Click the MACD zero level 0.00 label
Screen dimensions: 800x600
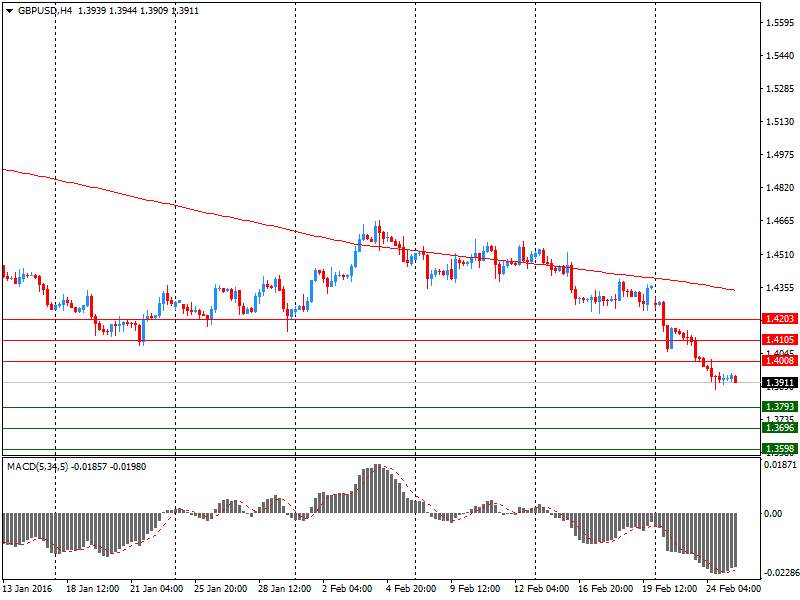coord(773,514)
